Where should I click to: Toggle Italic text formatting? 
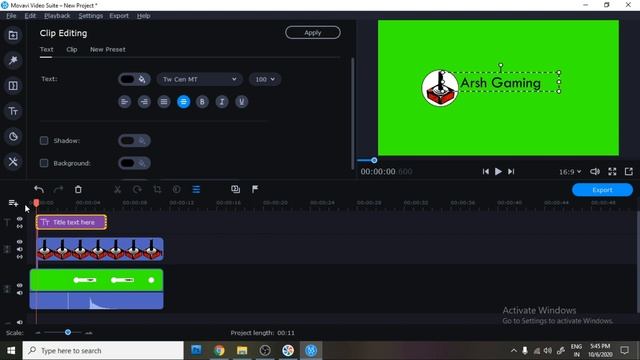(222, 102)
